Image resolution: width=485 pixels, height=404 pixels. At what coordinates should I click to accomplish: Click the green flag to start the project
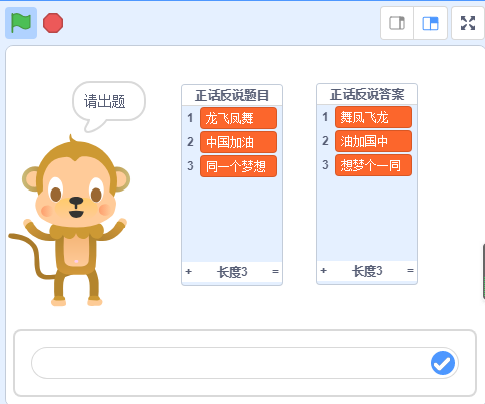coord(21,23)
